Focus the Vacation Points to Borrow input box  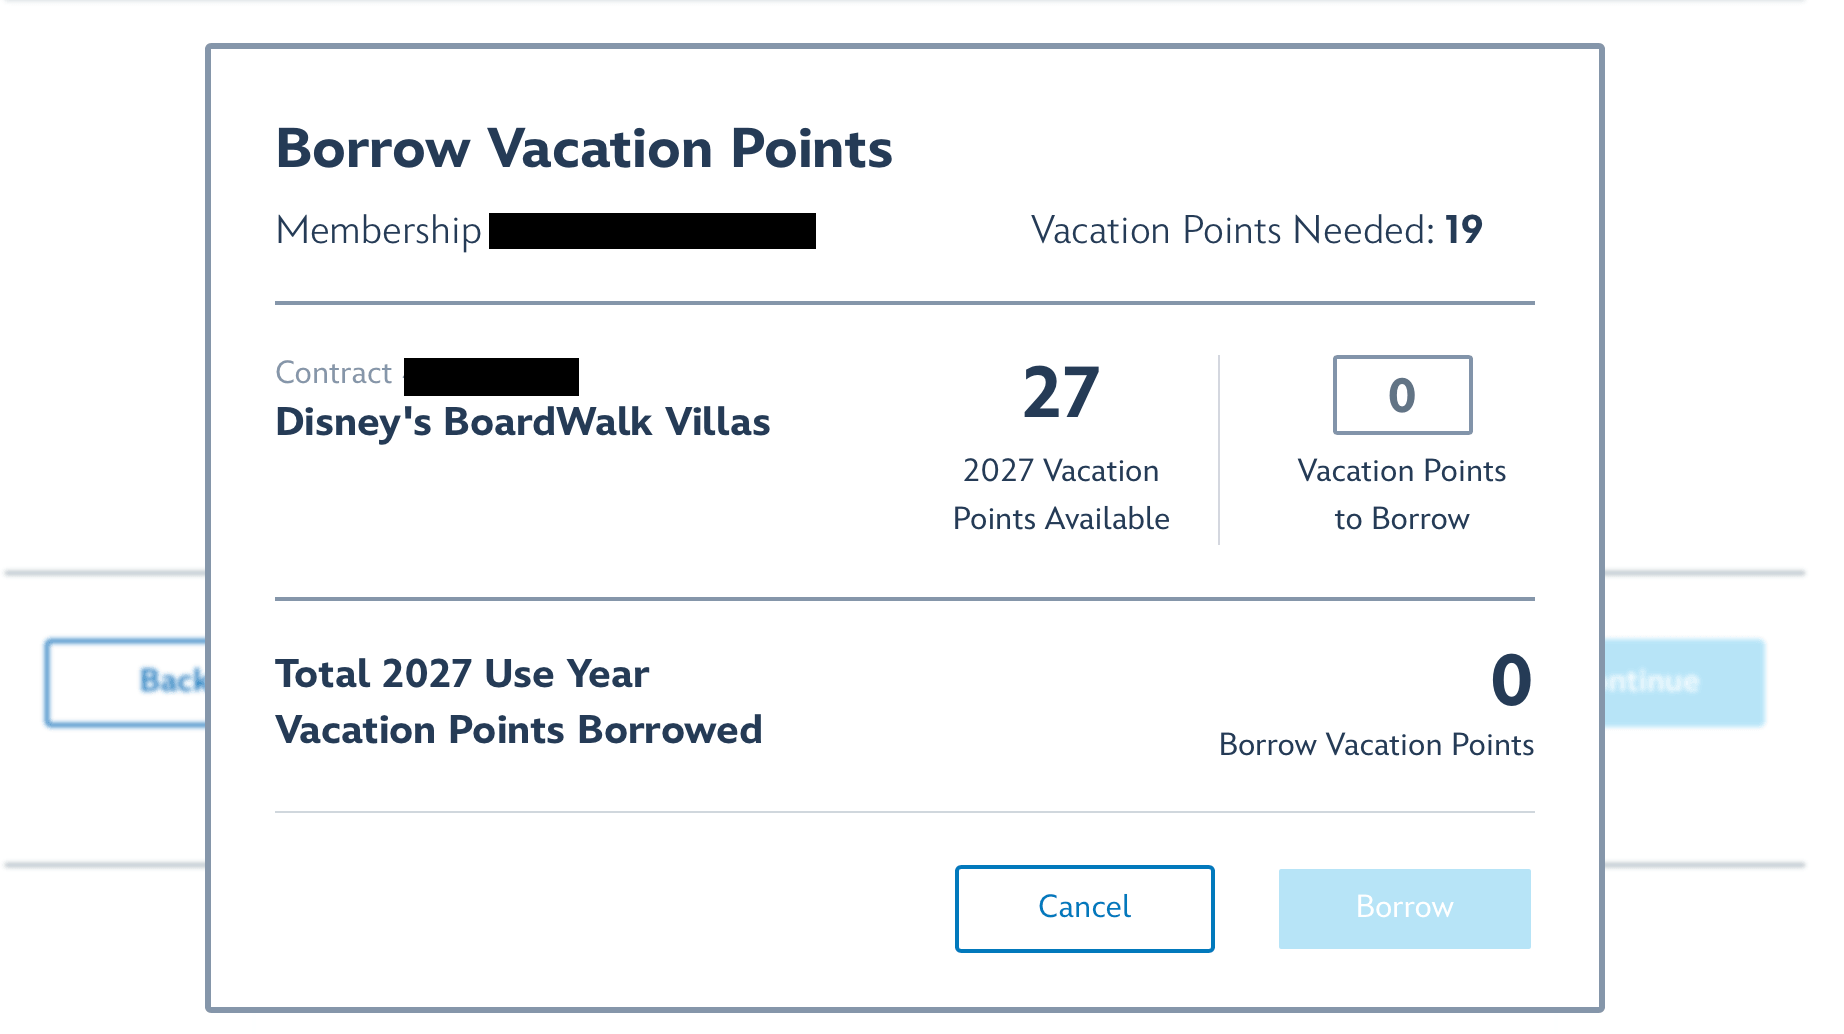pos(1402,395)
